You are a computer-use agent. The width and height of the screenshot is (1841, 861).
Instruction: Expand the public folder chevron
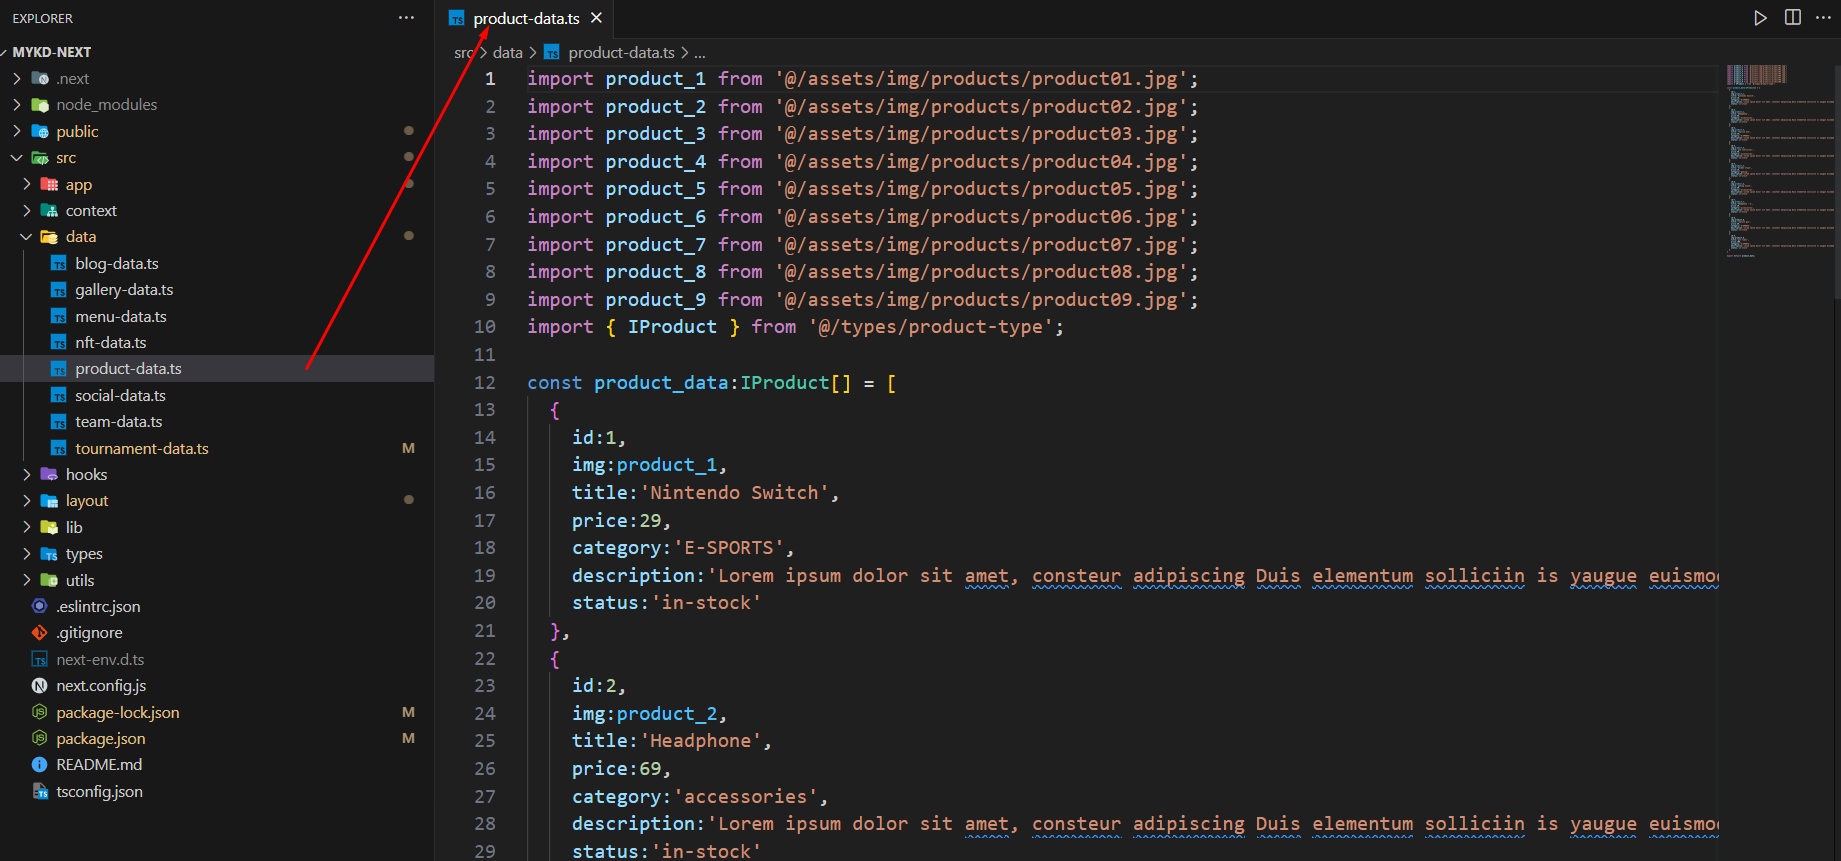click(x=16, y=131)
